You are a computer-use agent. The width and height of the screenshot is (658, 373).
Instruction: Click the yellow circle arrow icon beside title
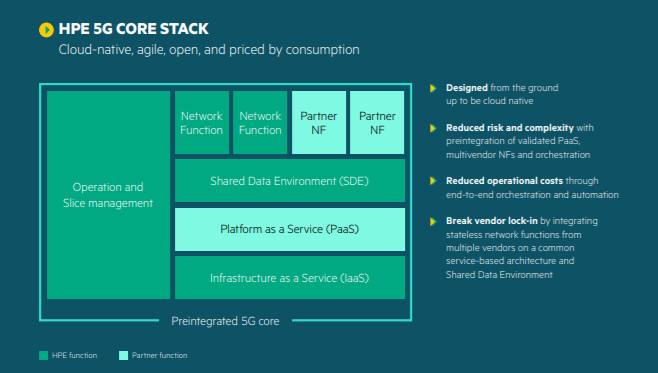pos(46,30)
